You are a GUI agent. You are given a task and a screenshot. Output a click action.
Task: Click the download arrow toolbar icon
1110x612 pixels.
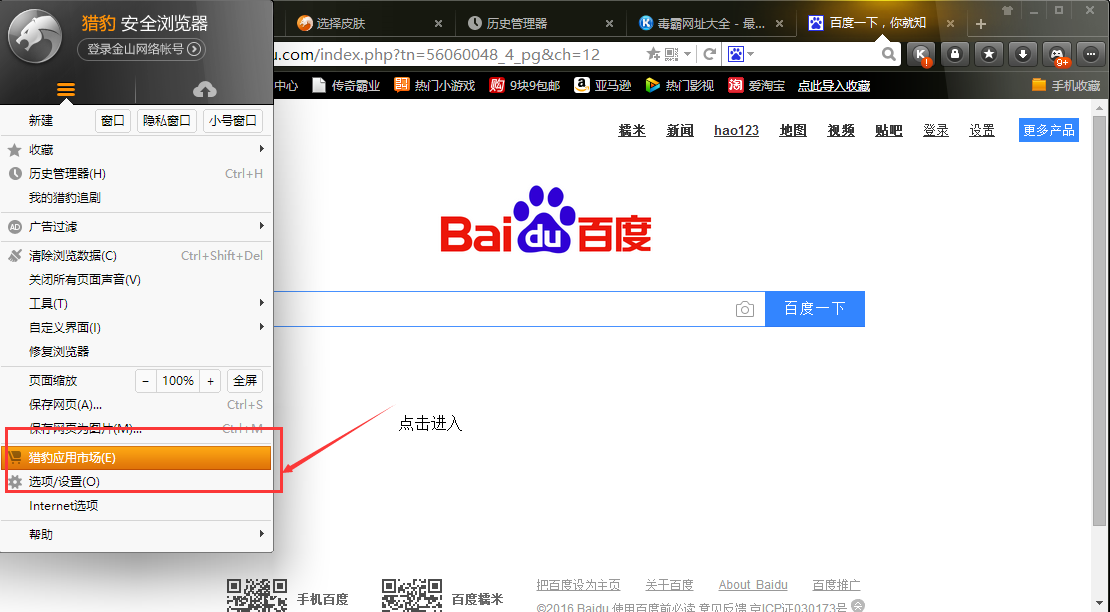point(1022,55)
